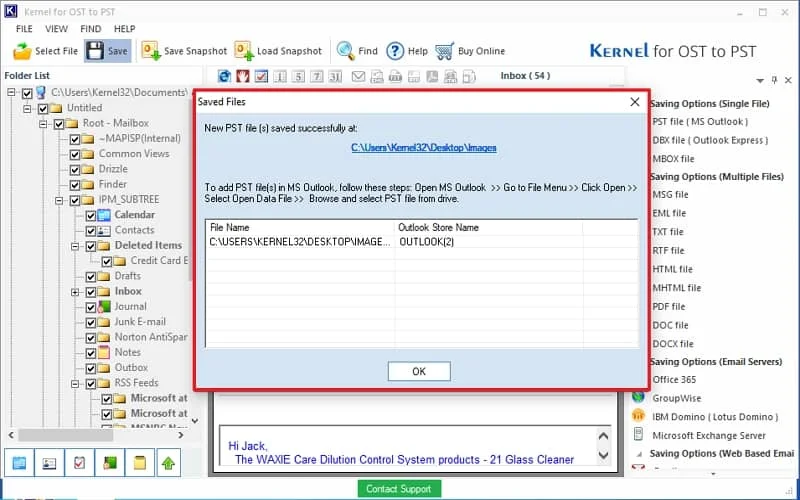Collapse the IPM_SUBTREE node
The width and height of the screenshot is (800, 500).
tap(59, 201)
